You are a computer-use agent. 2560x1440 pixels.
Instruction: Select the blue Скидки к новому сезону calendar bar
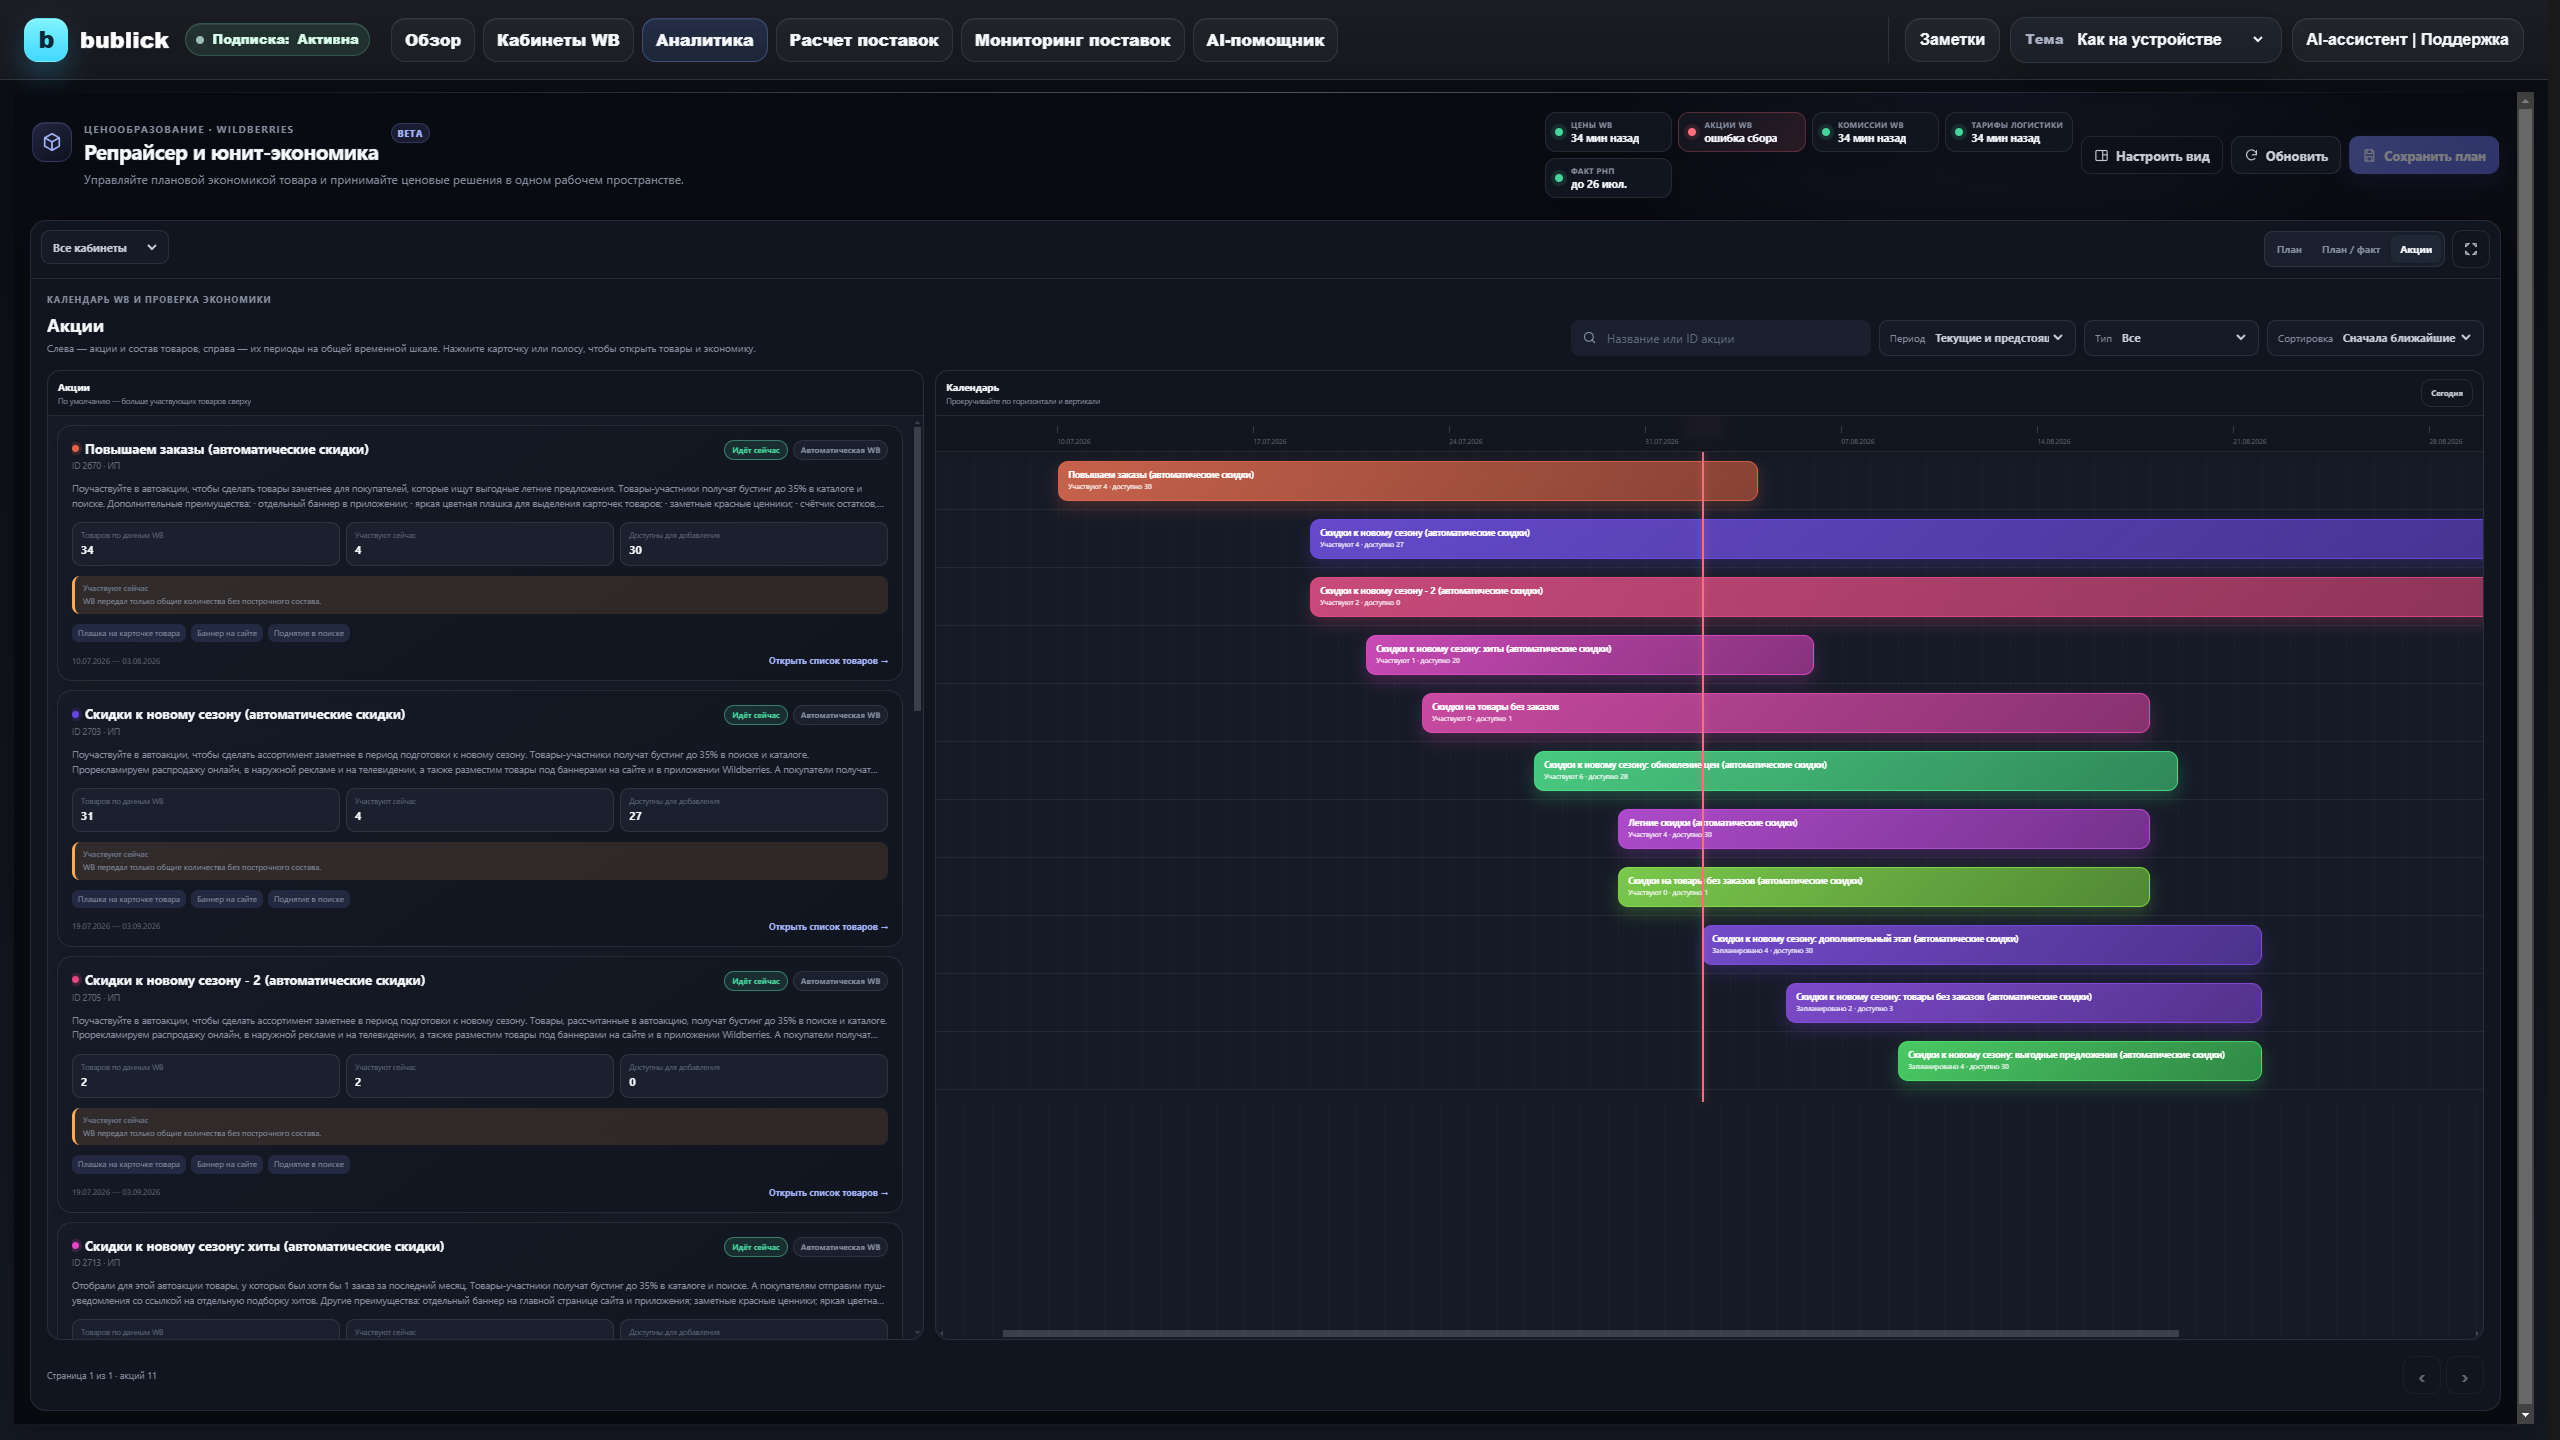coord(1896,539)
